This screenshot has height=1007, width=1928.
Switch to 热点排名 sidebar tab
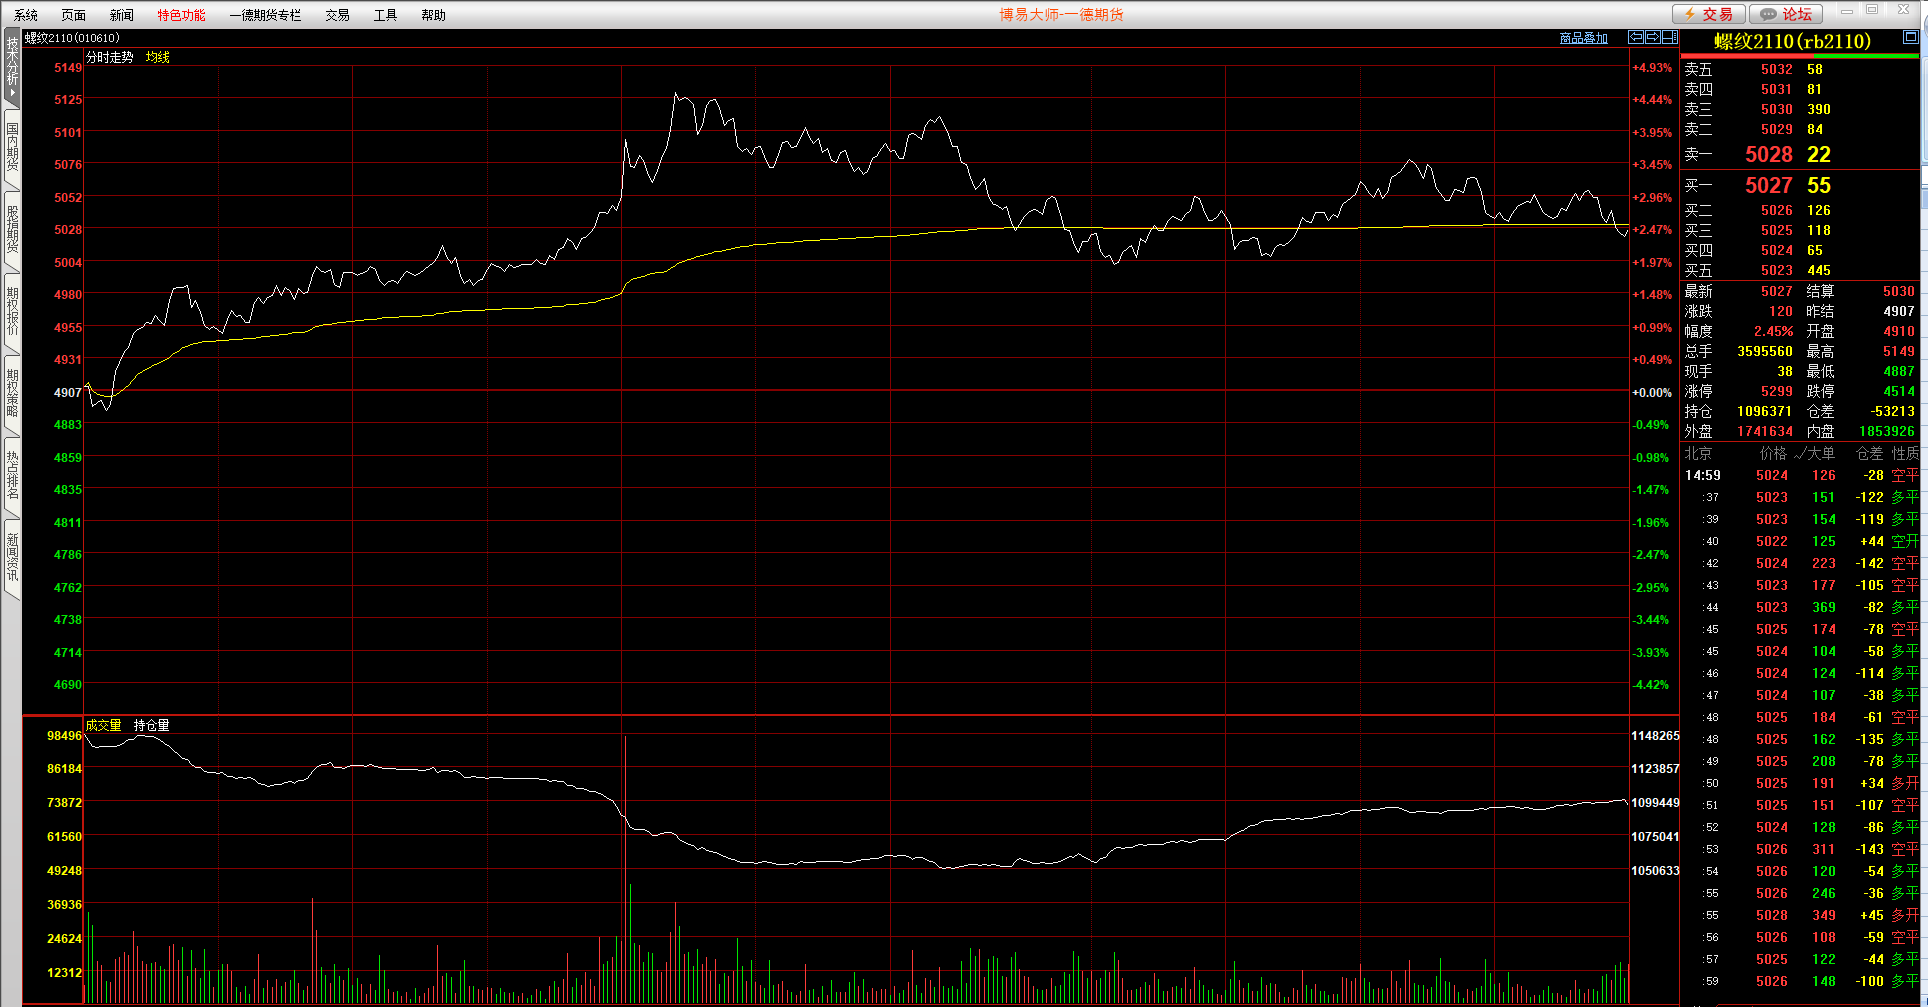[12, 475]
